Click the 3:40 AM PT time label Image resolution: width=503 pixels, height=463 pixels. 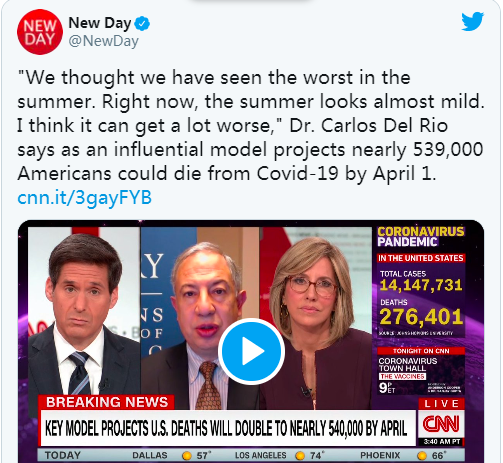pyautogui.click(x=441, y=442)
